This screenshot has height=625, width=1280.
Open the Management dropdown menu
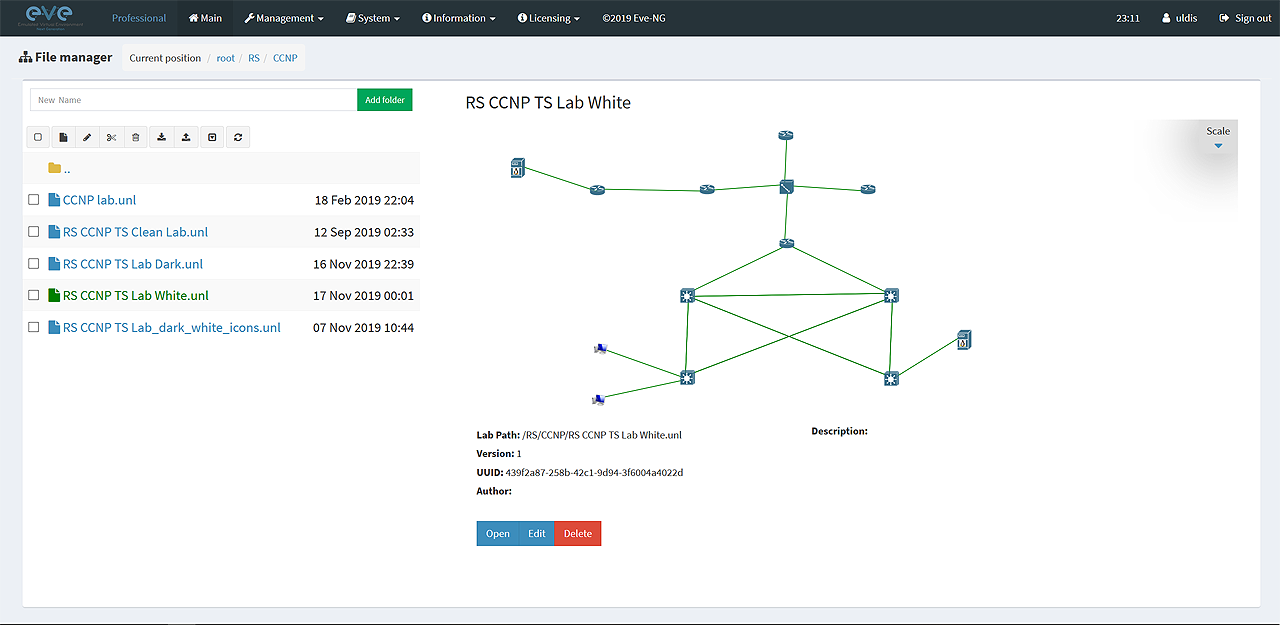pos(284,18)
